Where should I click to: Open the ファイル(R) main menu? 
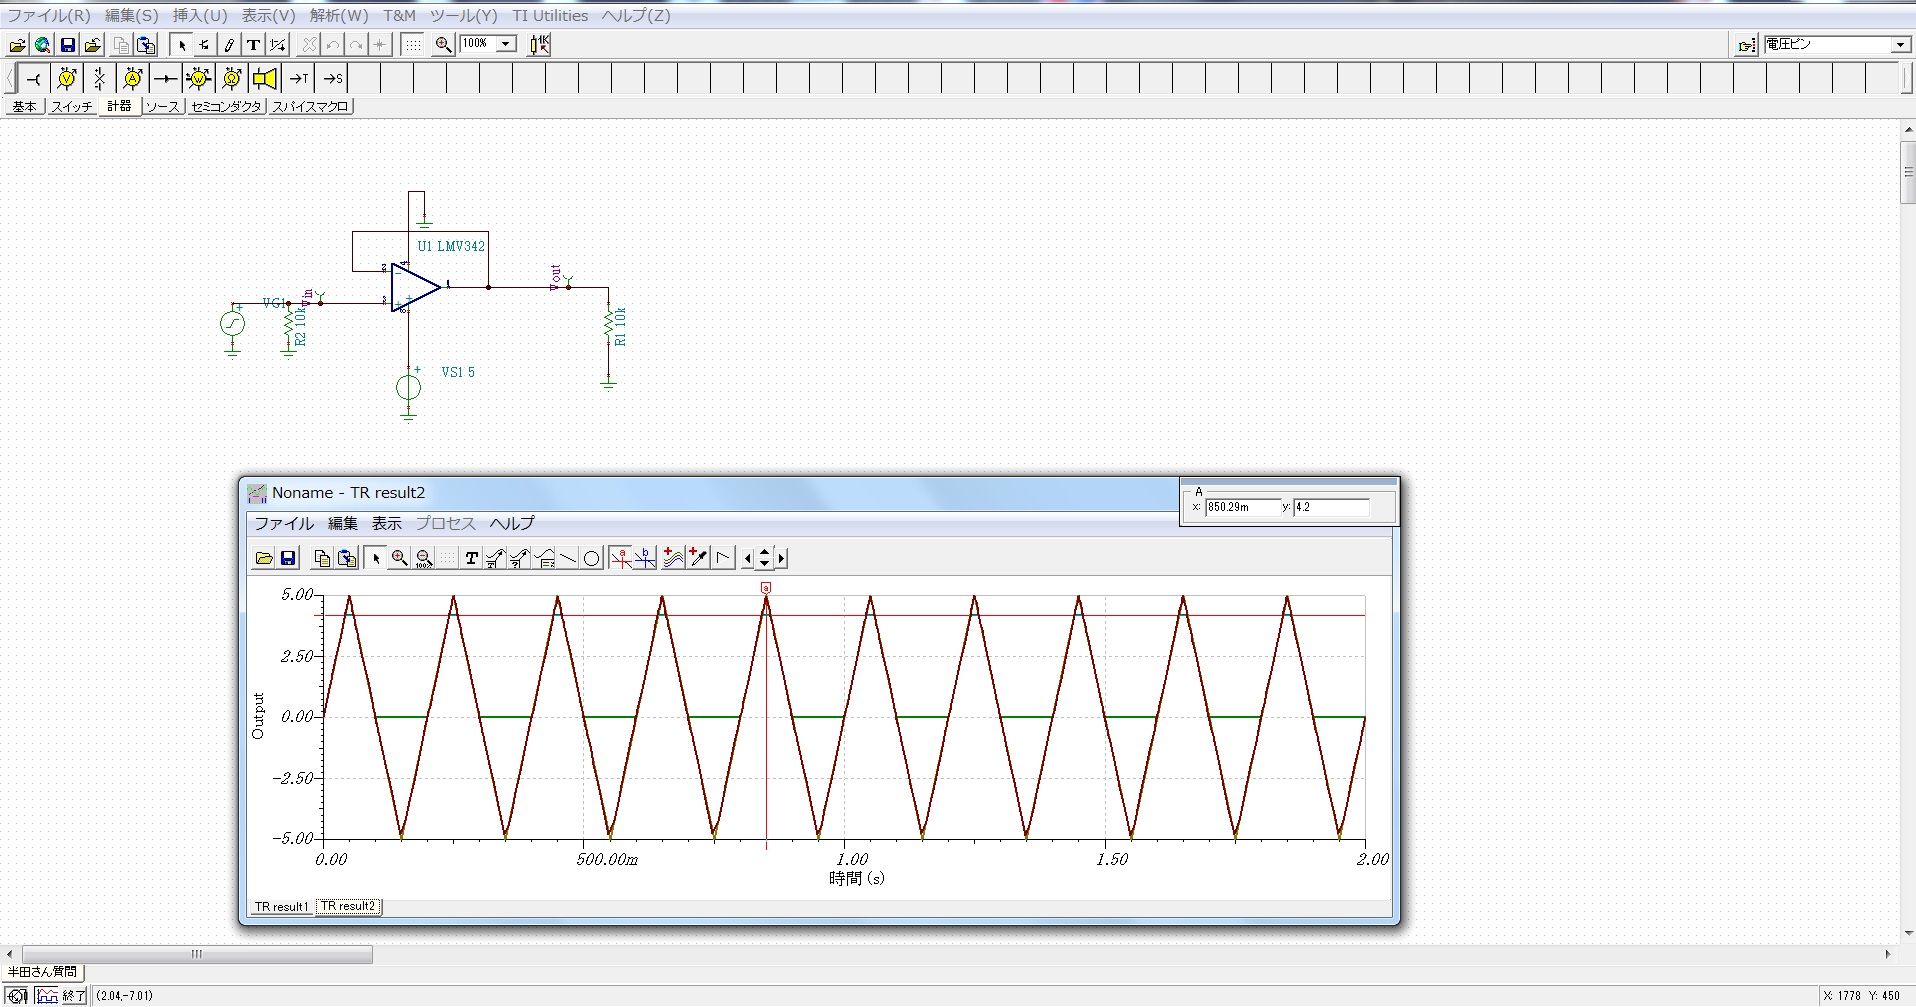point(49,16)
